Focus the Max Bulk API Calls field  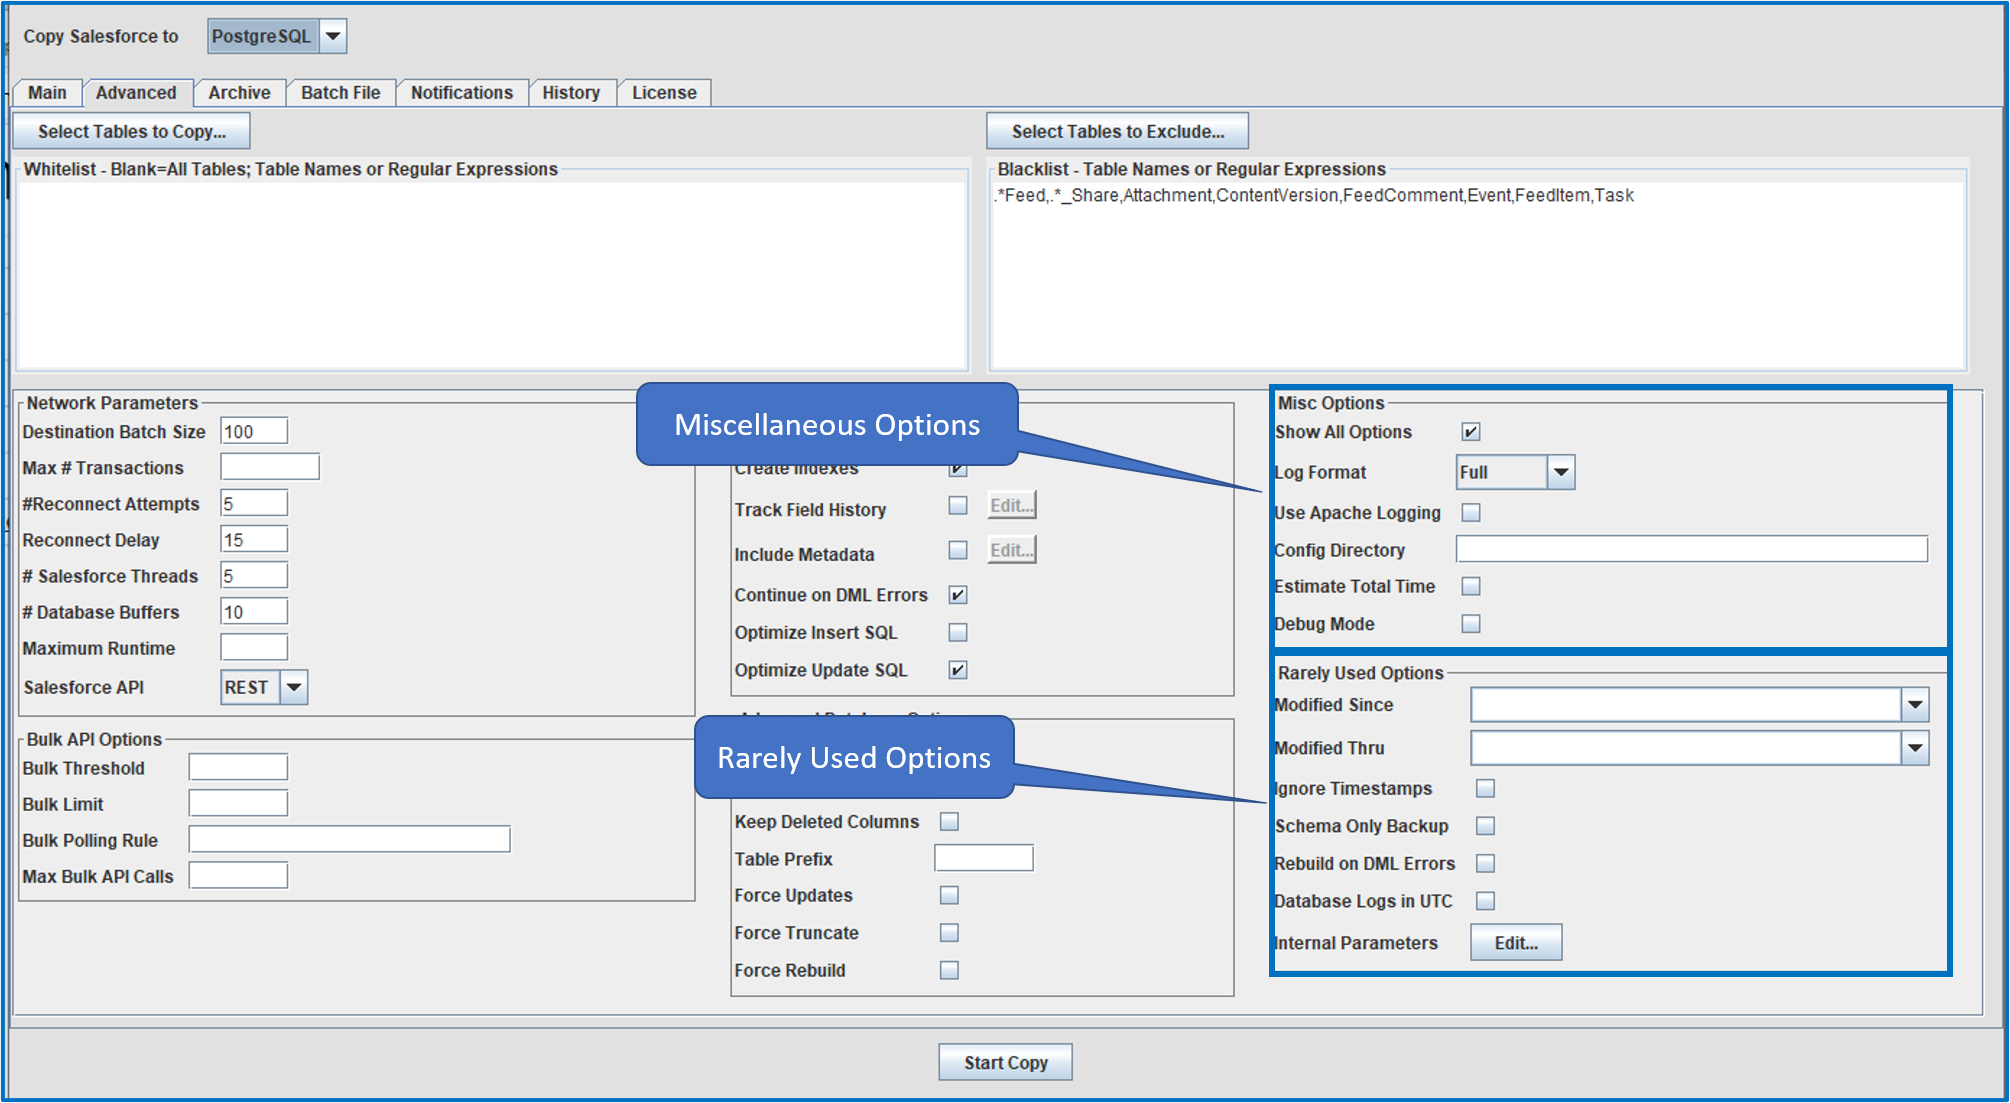(238, 875)
